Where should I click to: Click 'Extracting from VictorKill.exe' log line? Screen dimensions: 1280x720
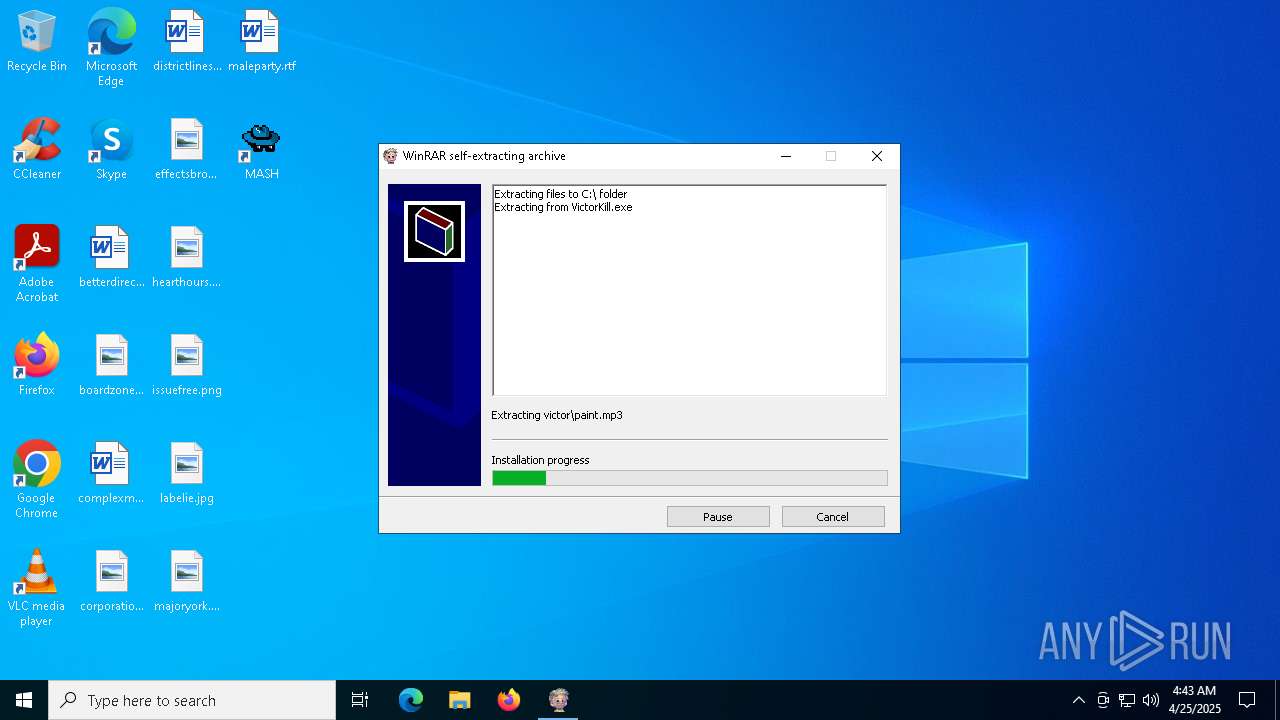point(563,207)
